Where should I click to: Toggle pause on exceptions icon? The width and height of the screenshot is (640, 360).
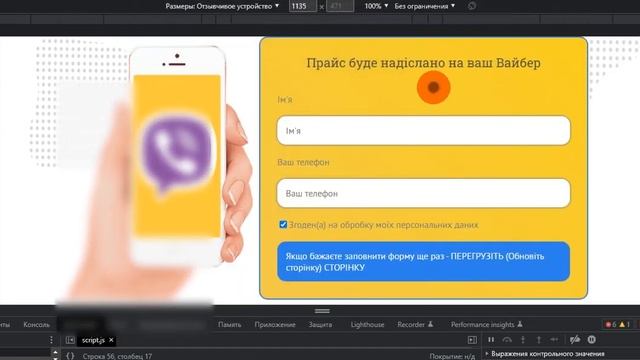pos(591,340)
